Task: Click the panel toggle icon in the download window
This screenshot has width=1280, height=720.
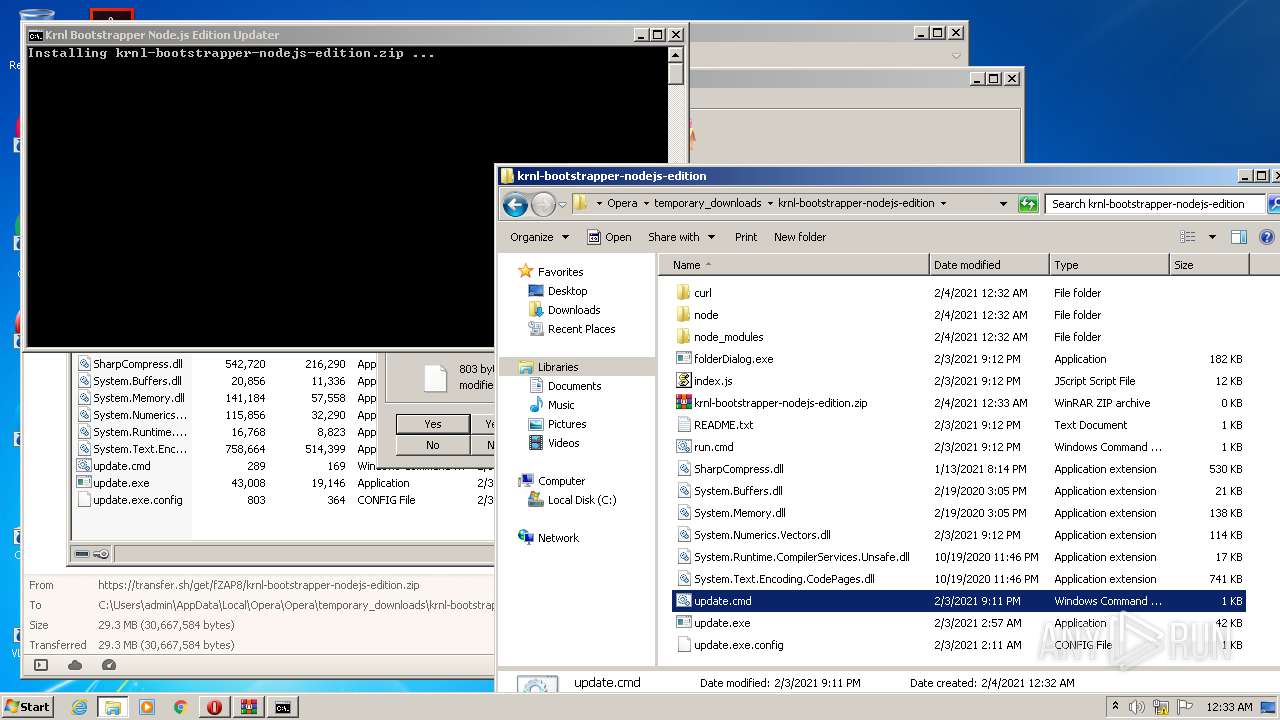Action: pos(41,665)
